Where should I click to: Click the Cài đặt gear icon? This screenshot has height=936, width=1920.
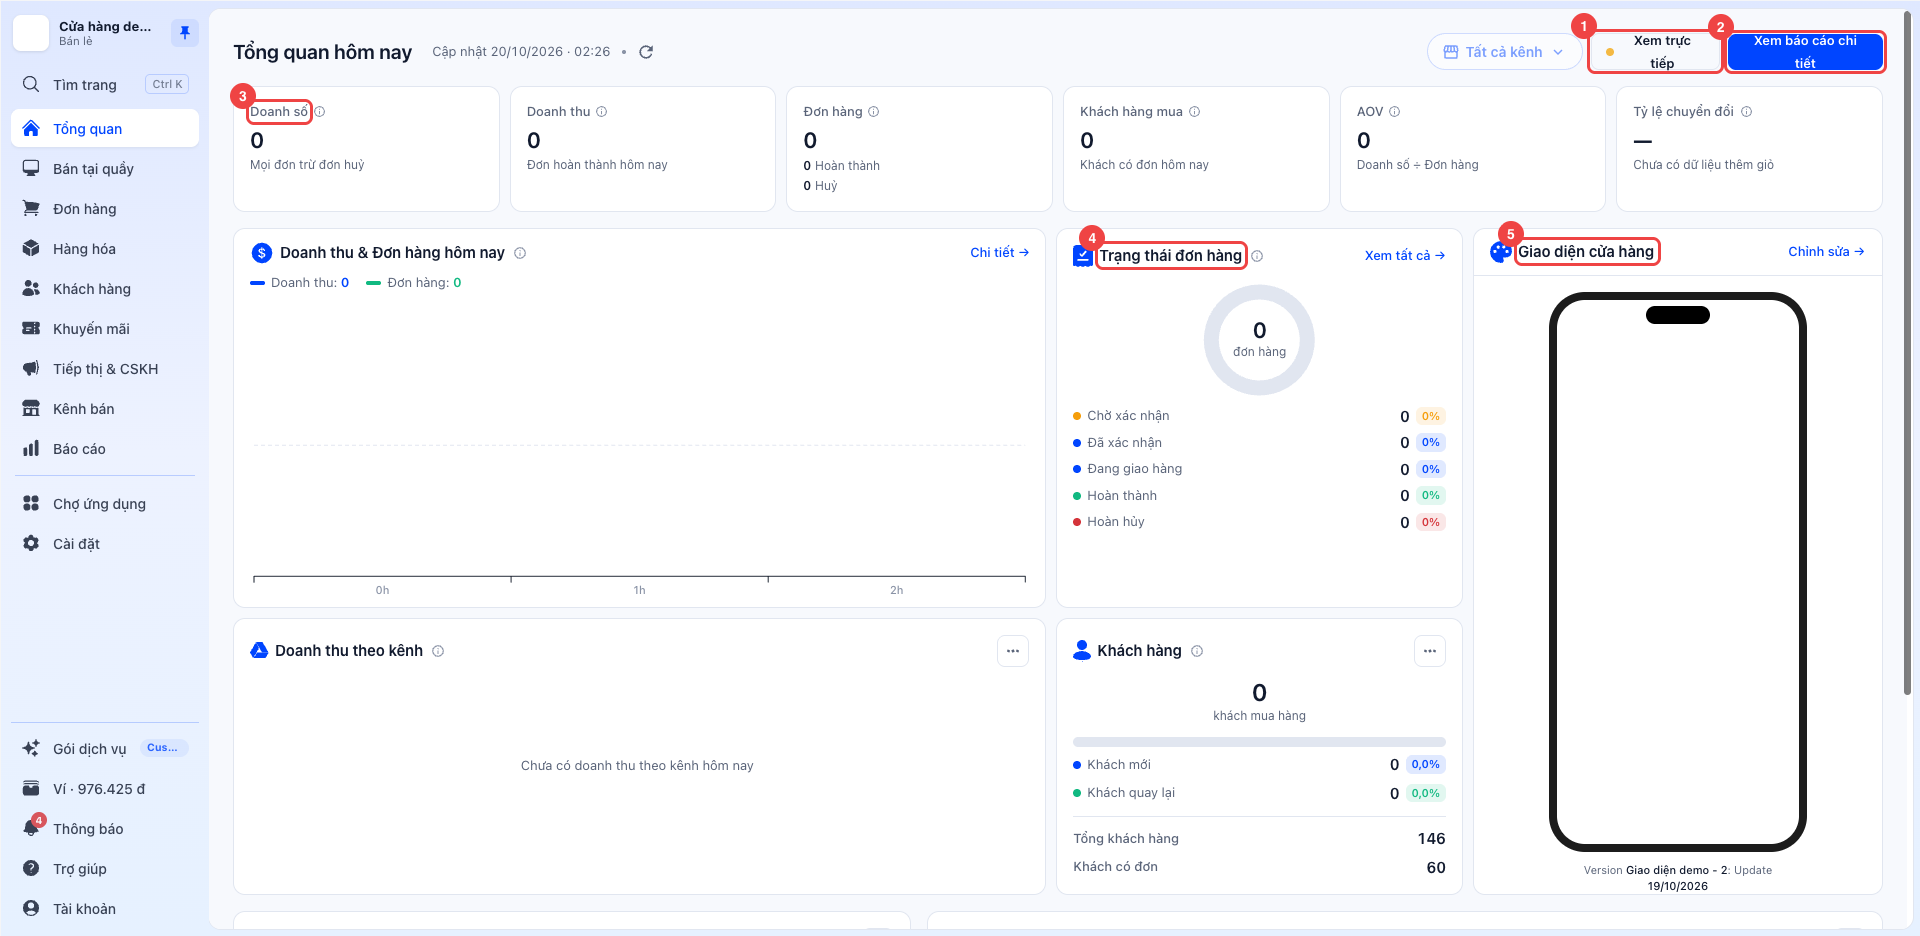31,544
